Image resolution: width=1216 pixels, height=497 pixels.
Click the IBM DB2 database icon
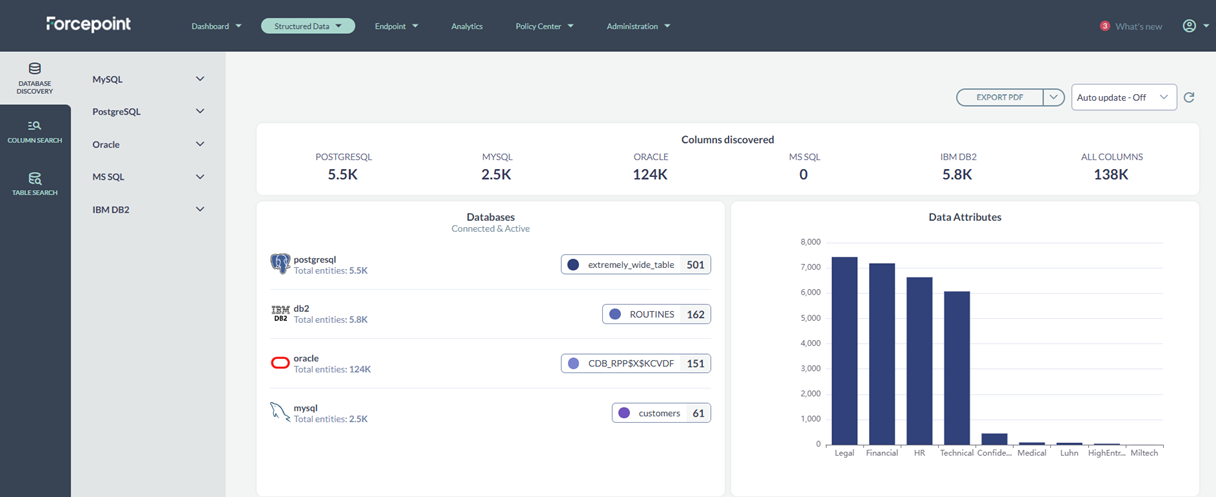pos(280,314)
